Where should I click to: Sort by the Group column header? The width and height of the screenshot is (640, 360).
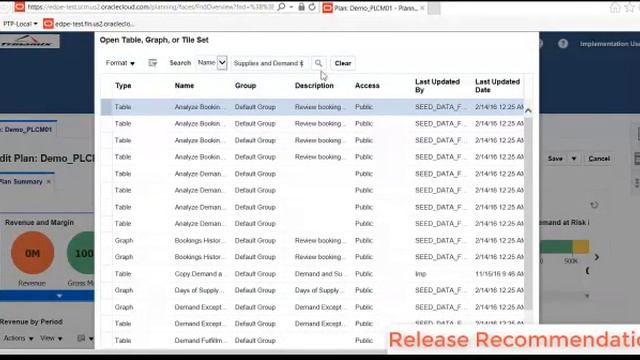point(245,86)
